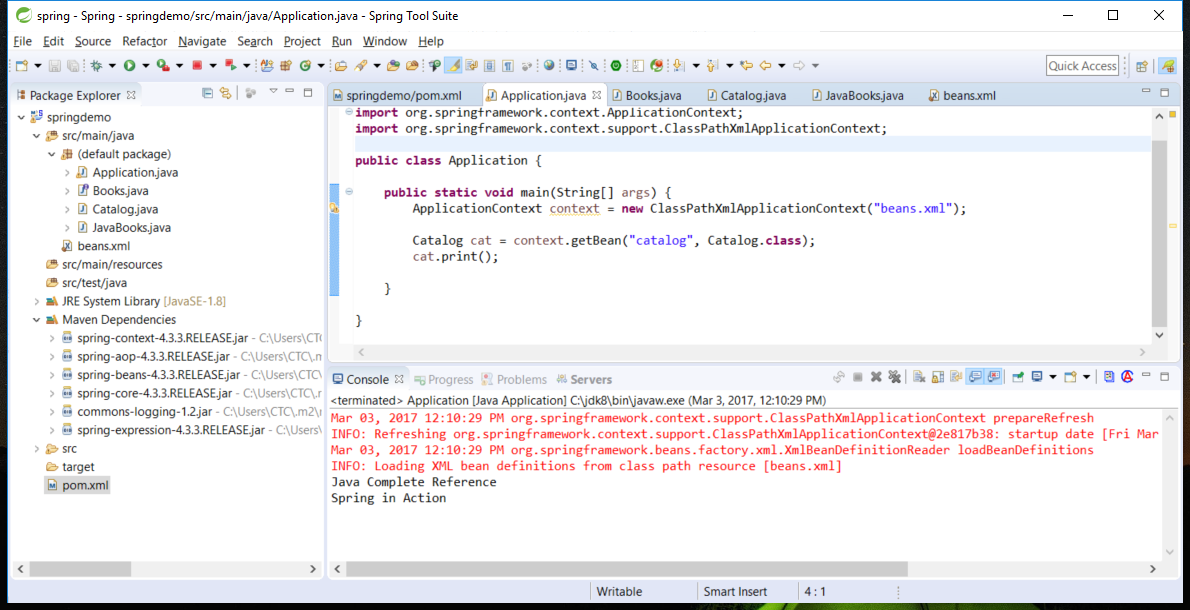Click the Open Perspective icon
This screenshot has width=1190, height=610.
click(x=1141, y=66)
